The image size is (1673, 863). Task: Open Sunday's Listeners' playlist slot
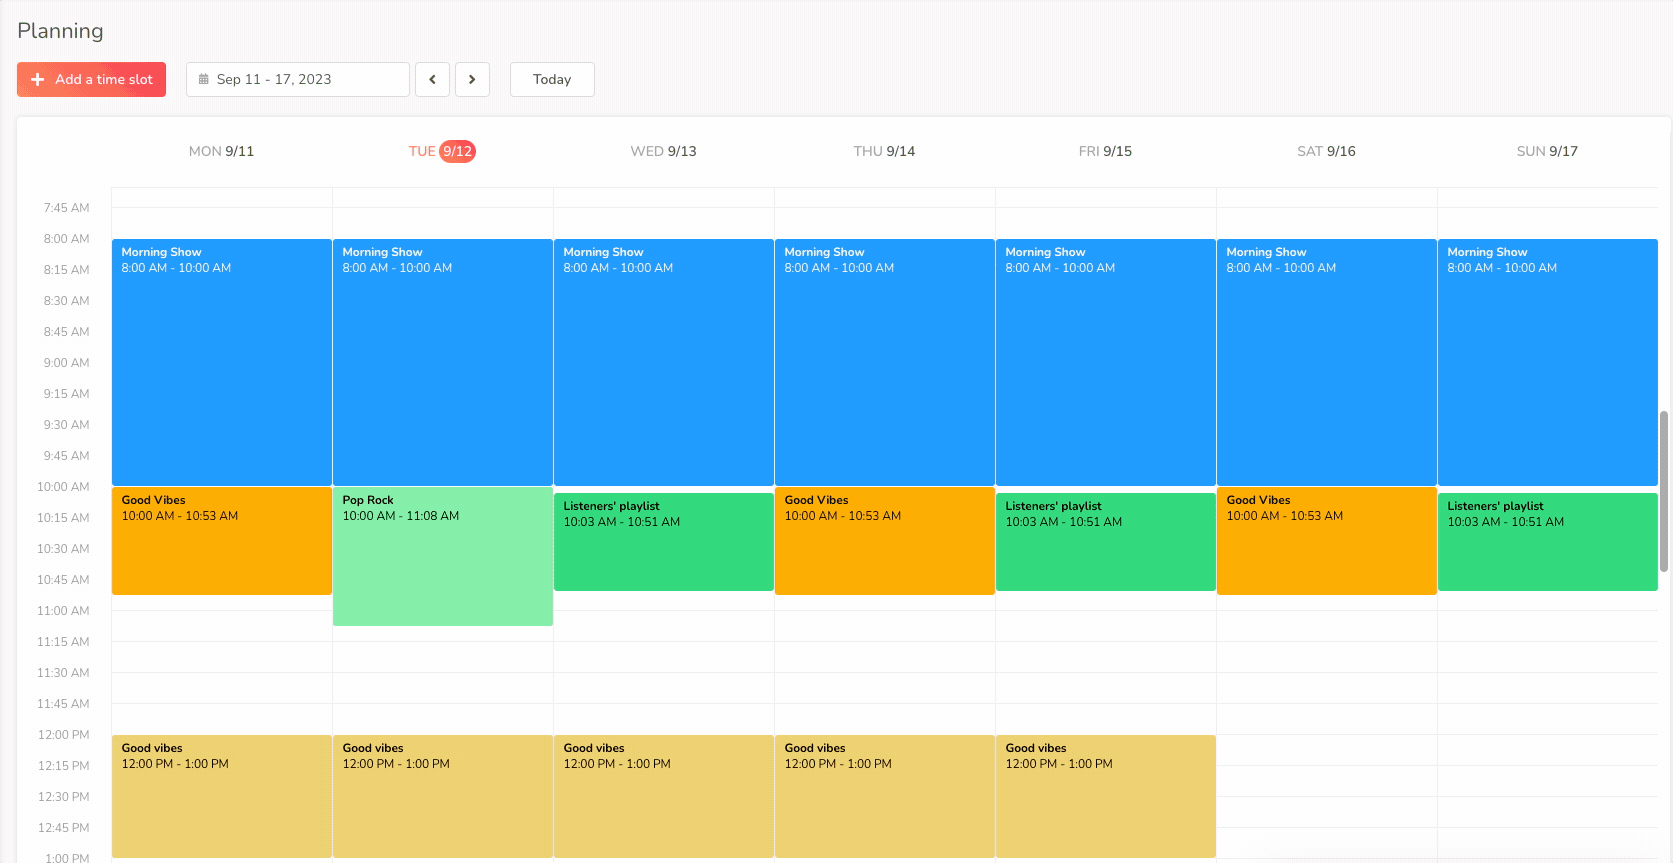point(1548,542)
